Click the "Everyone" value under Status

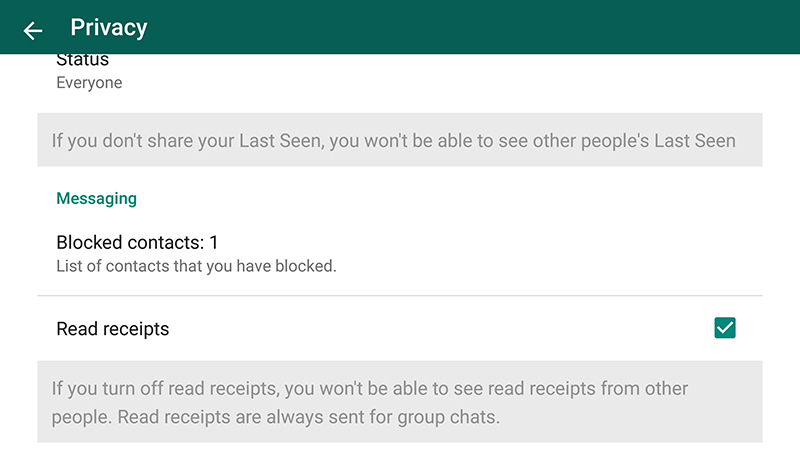(89, 83)
